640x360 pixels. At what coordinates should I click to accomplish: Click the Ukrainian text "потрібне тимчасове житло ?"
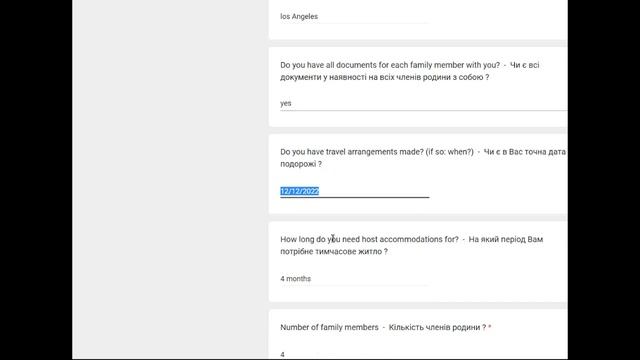click(334, 252)
